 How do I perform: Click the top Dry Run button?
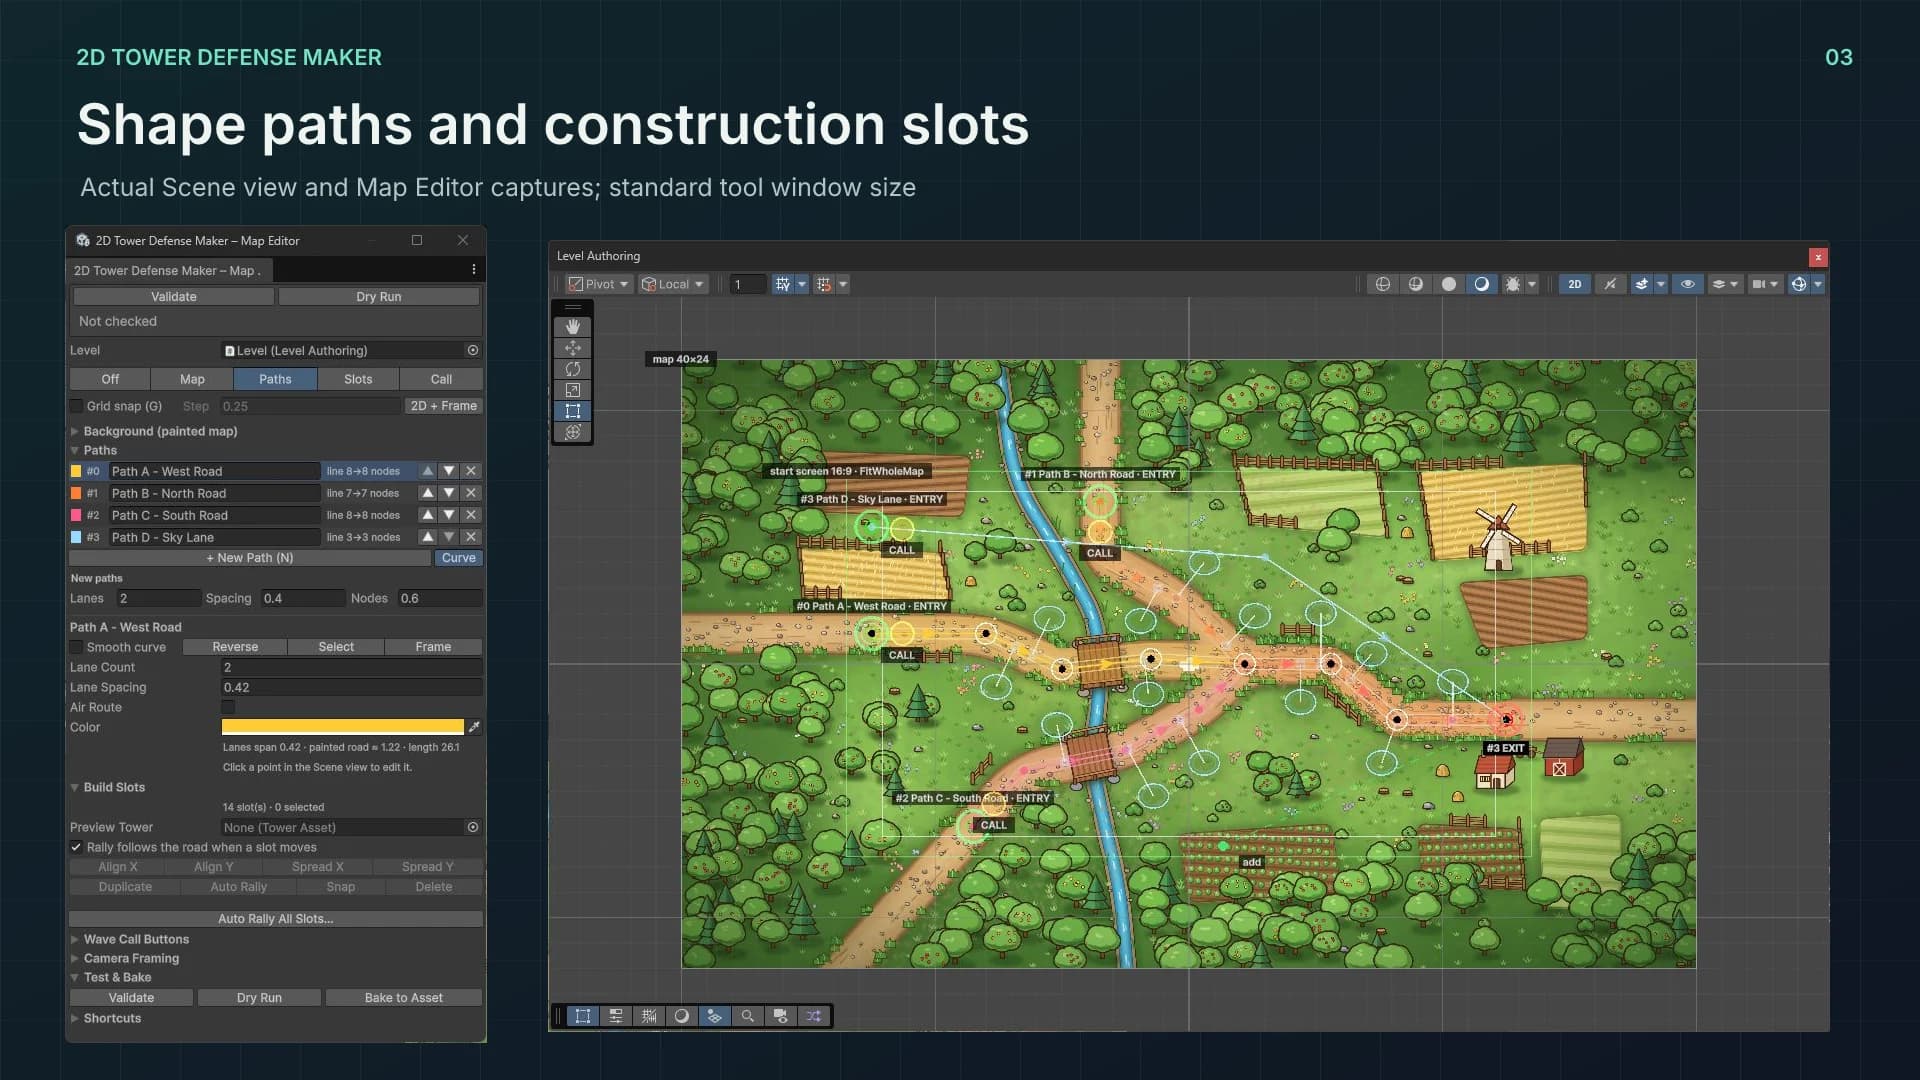[x=379, y=296]
